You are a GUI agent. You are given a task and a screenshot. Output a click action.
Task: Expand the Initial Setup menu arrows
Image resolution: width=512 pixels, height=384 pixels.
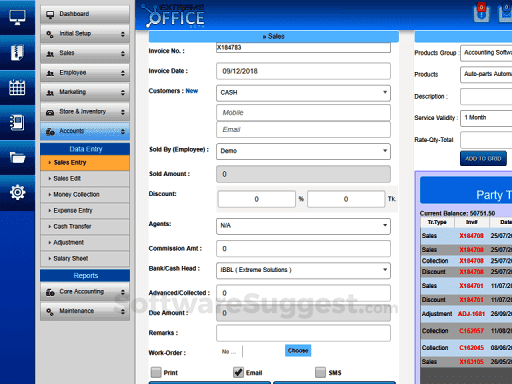coord(123,34)
